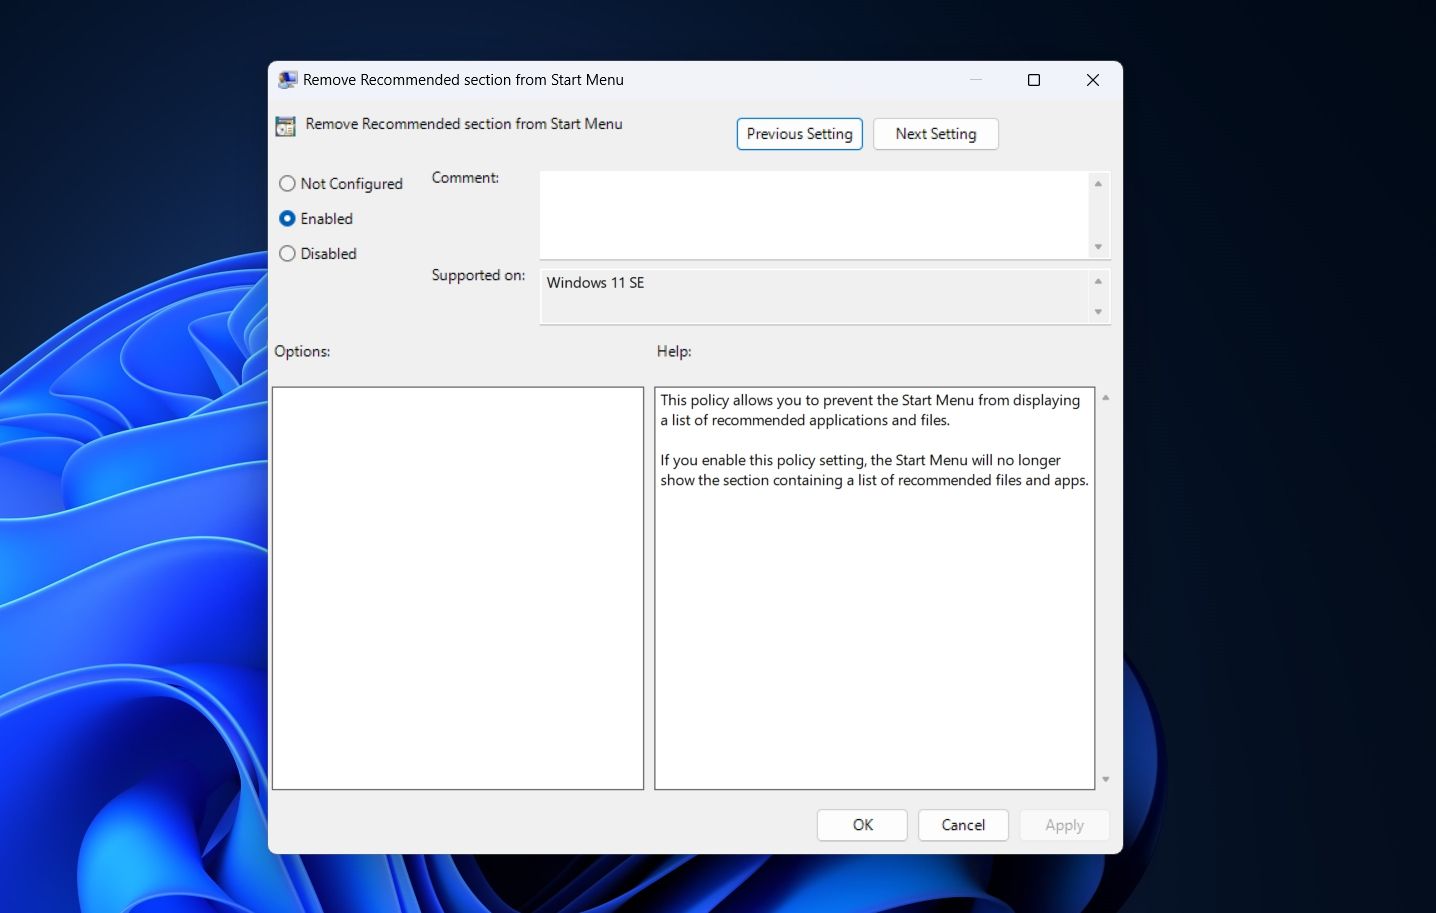Click the empty Options panel
The width and height of the screenshot is (1436, 913).
coord(457,588)
